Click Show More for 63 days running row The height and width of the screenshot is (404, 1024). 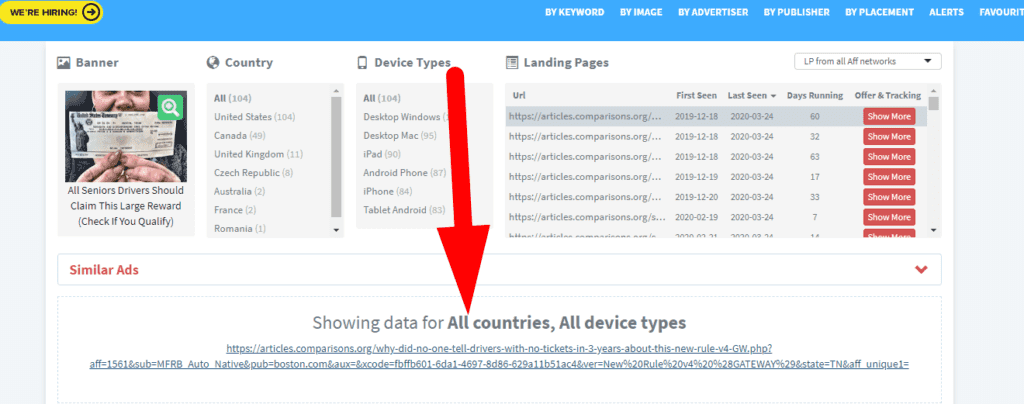pos(889,157)
